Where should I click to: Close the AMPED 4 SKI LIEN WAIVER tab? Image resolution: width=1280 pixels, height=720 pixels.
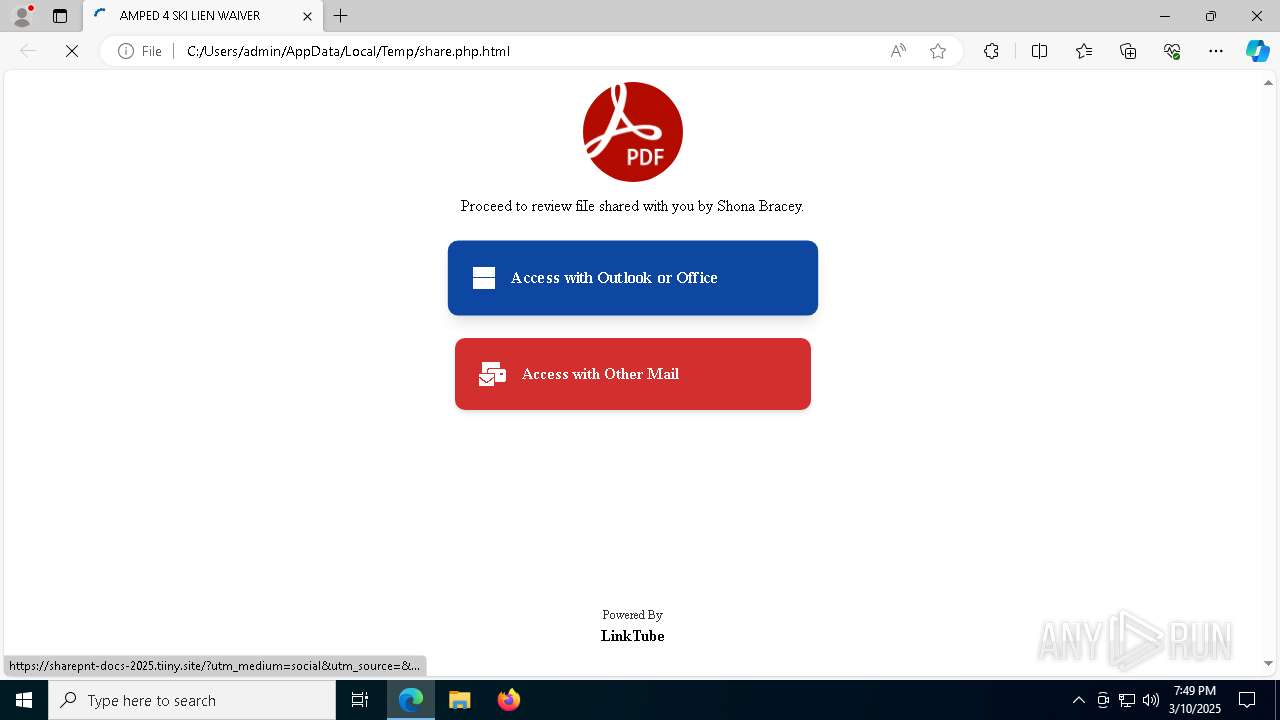click(307, 16)
